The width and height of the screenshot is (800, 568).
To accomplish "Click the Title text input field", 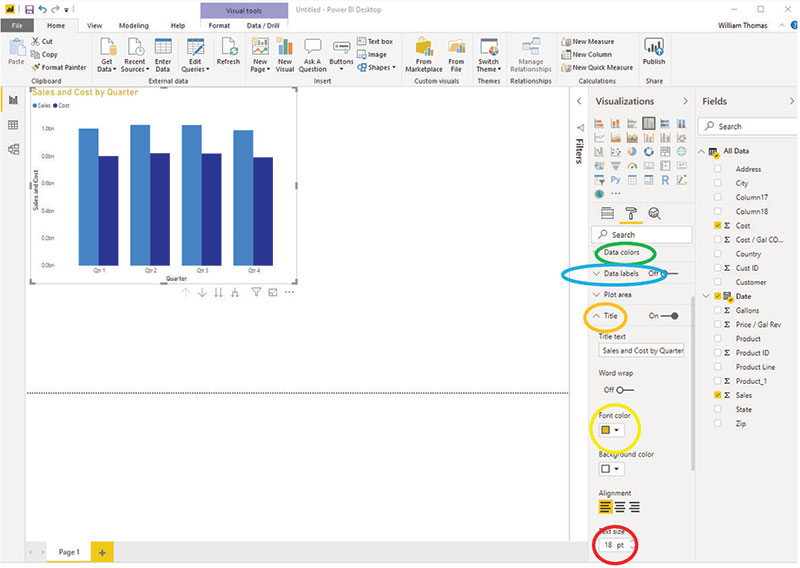I will point(641,351).
